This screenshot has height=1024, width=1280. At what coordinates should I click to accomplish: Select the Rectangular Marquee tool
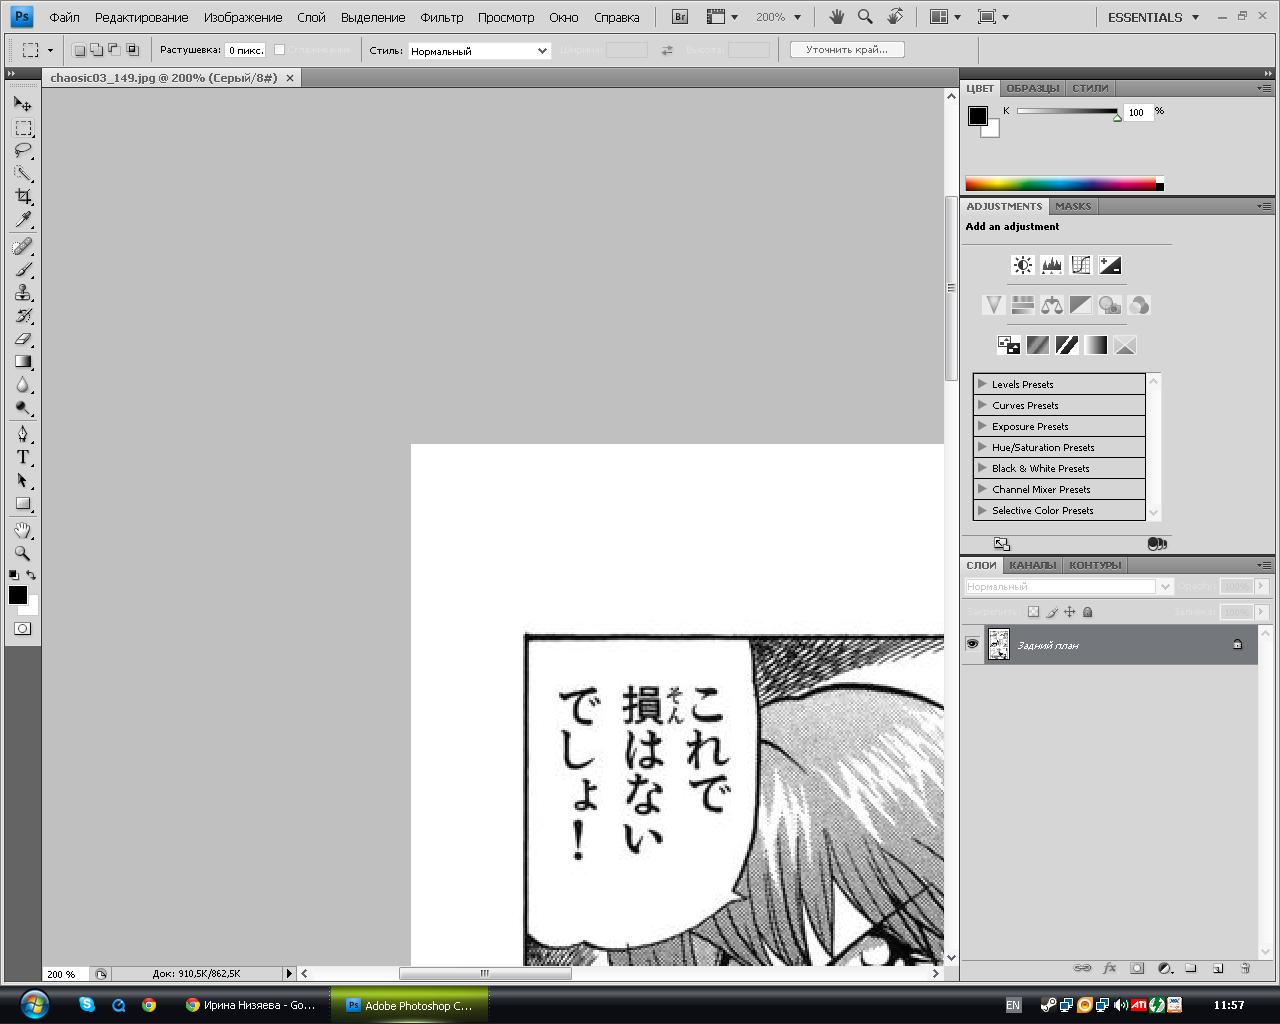pyautogui.click(x=23, y=128)
